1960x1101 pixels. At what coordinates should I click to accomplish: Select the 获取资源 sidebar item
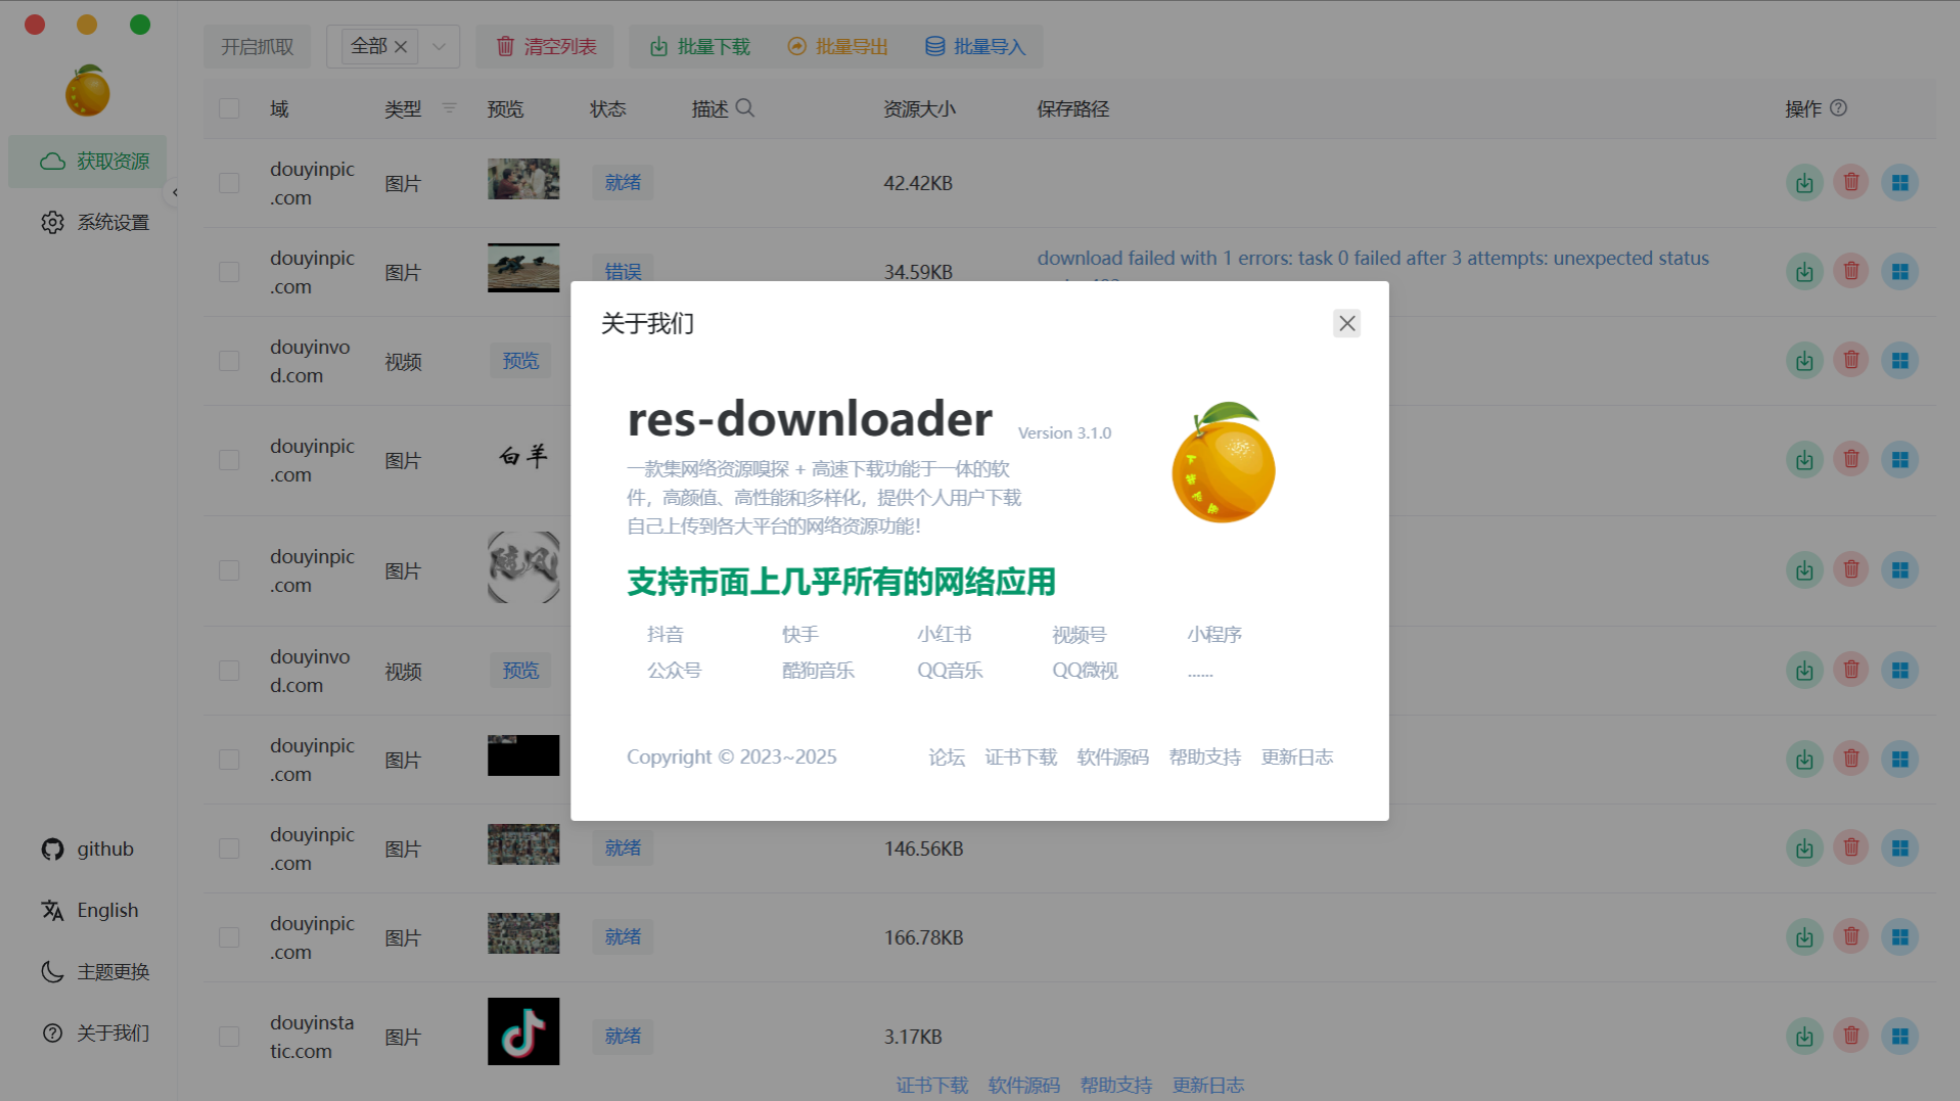[88, 161]
